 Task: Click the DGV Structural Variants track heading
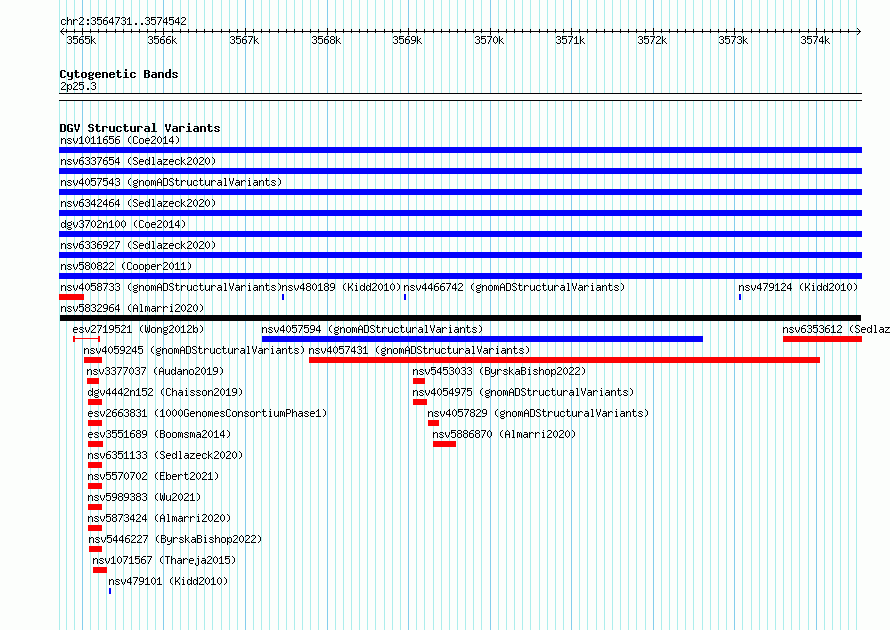click(140, 128)
